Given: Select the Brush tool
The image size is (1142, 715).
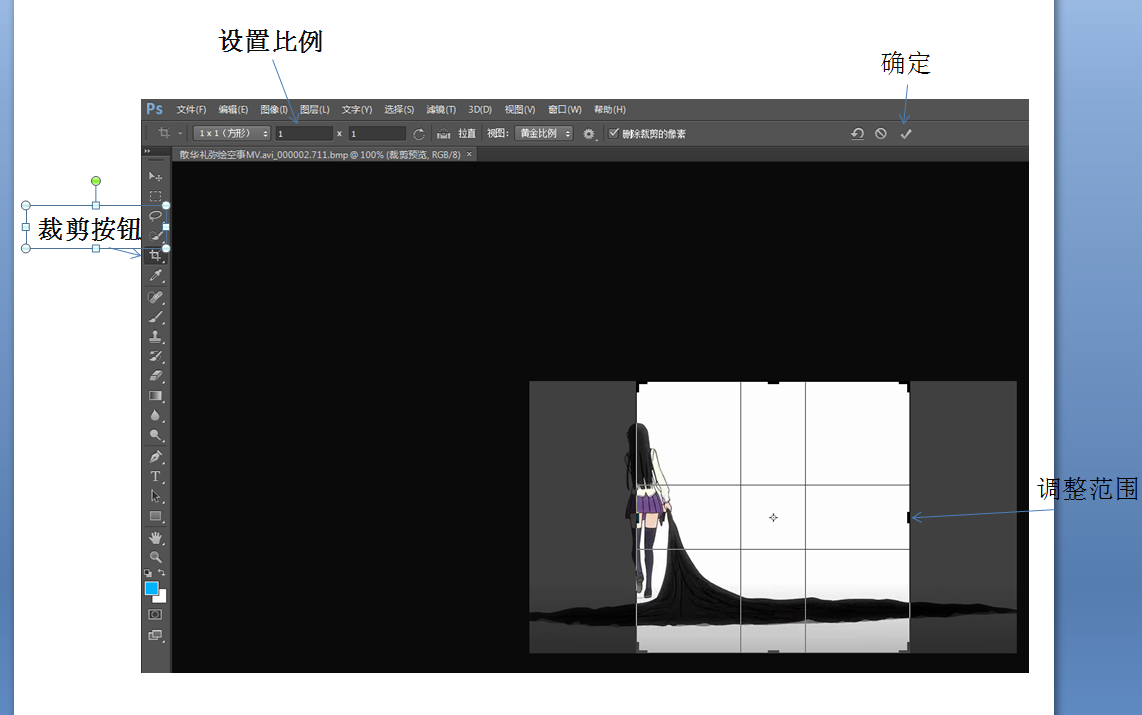Looking at the screenshot, I should (155, 317).
